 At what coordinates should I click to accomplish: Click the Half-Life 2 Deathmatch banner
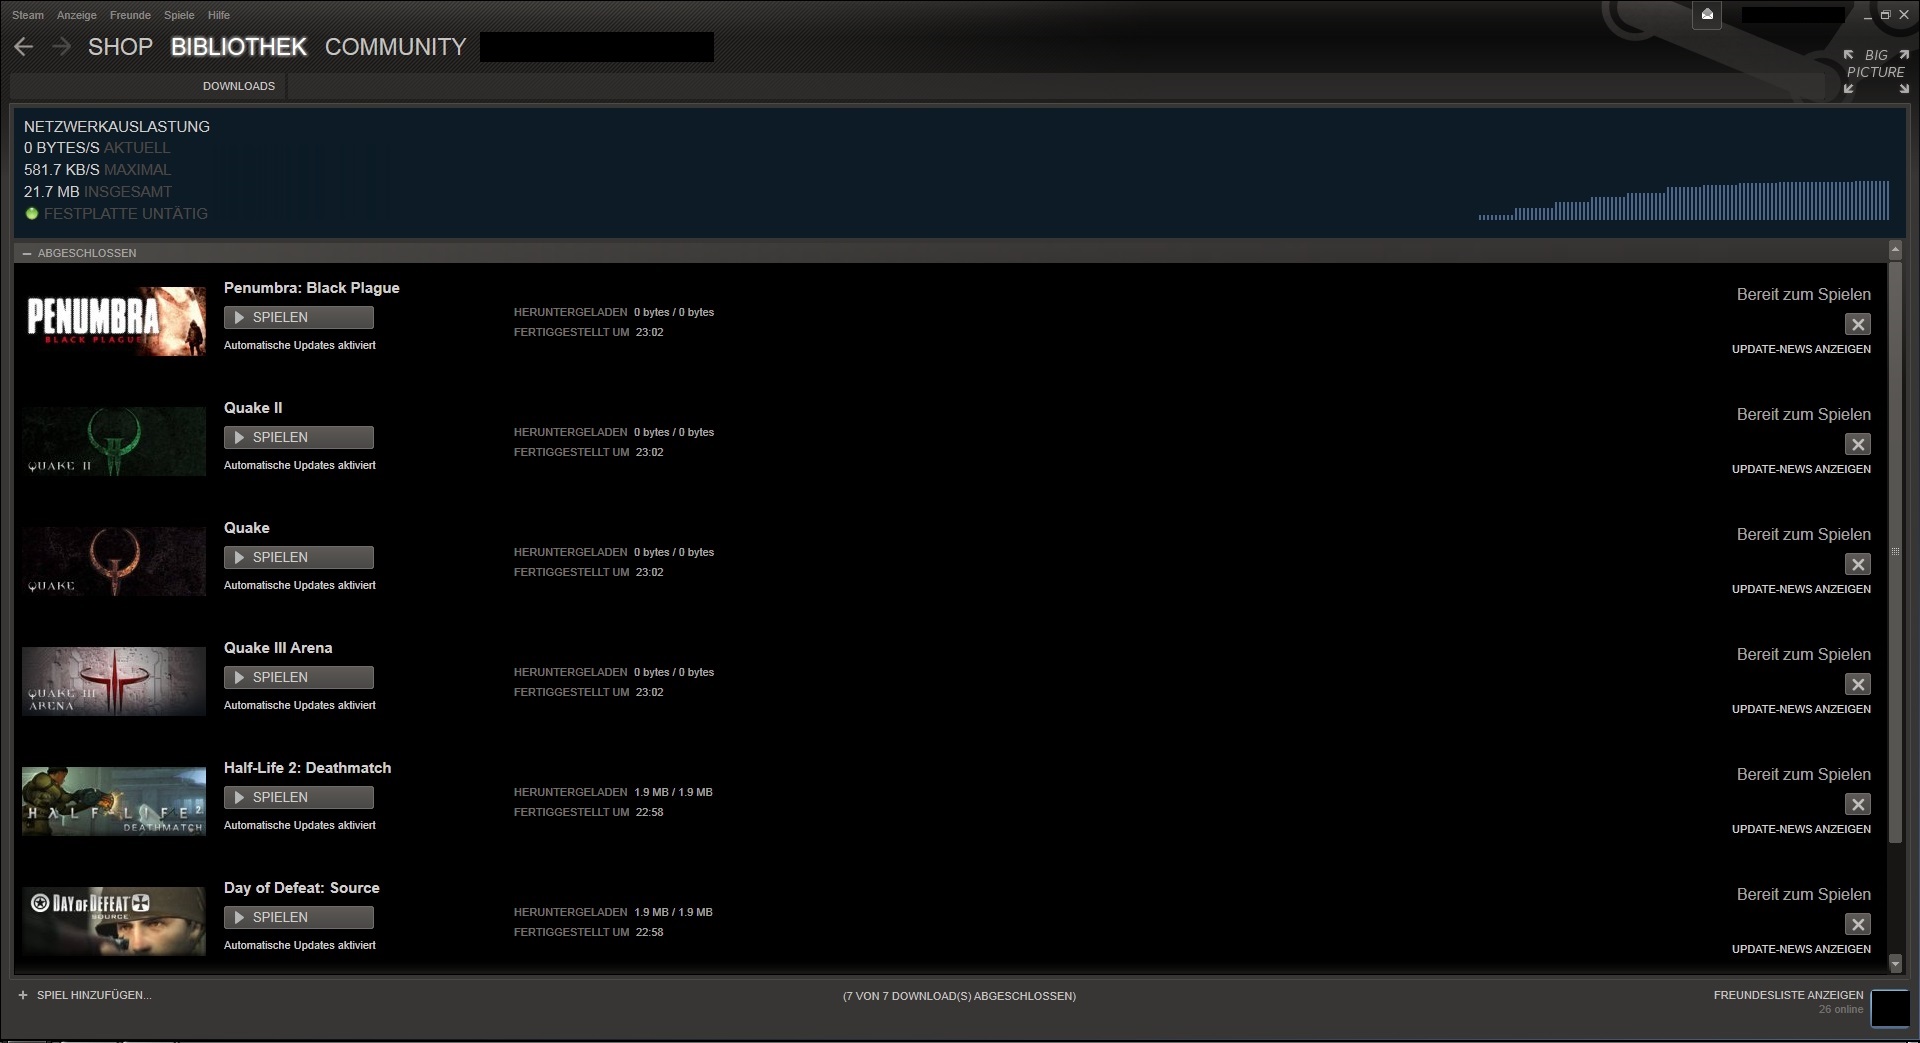click(114, 801)
